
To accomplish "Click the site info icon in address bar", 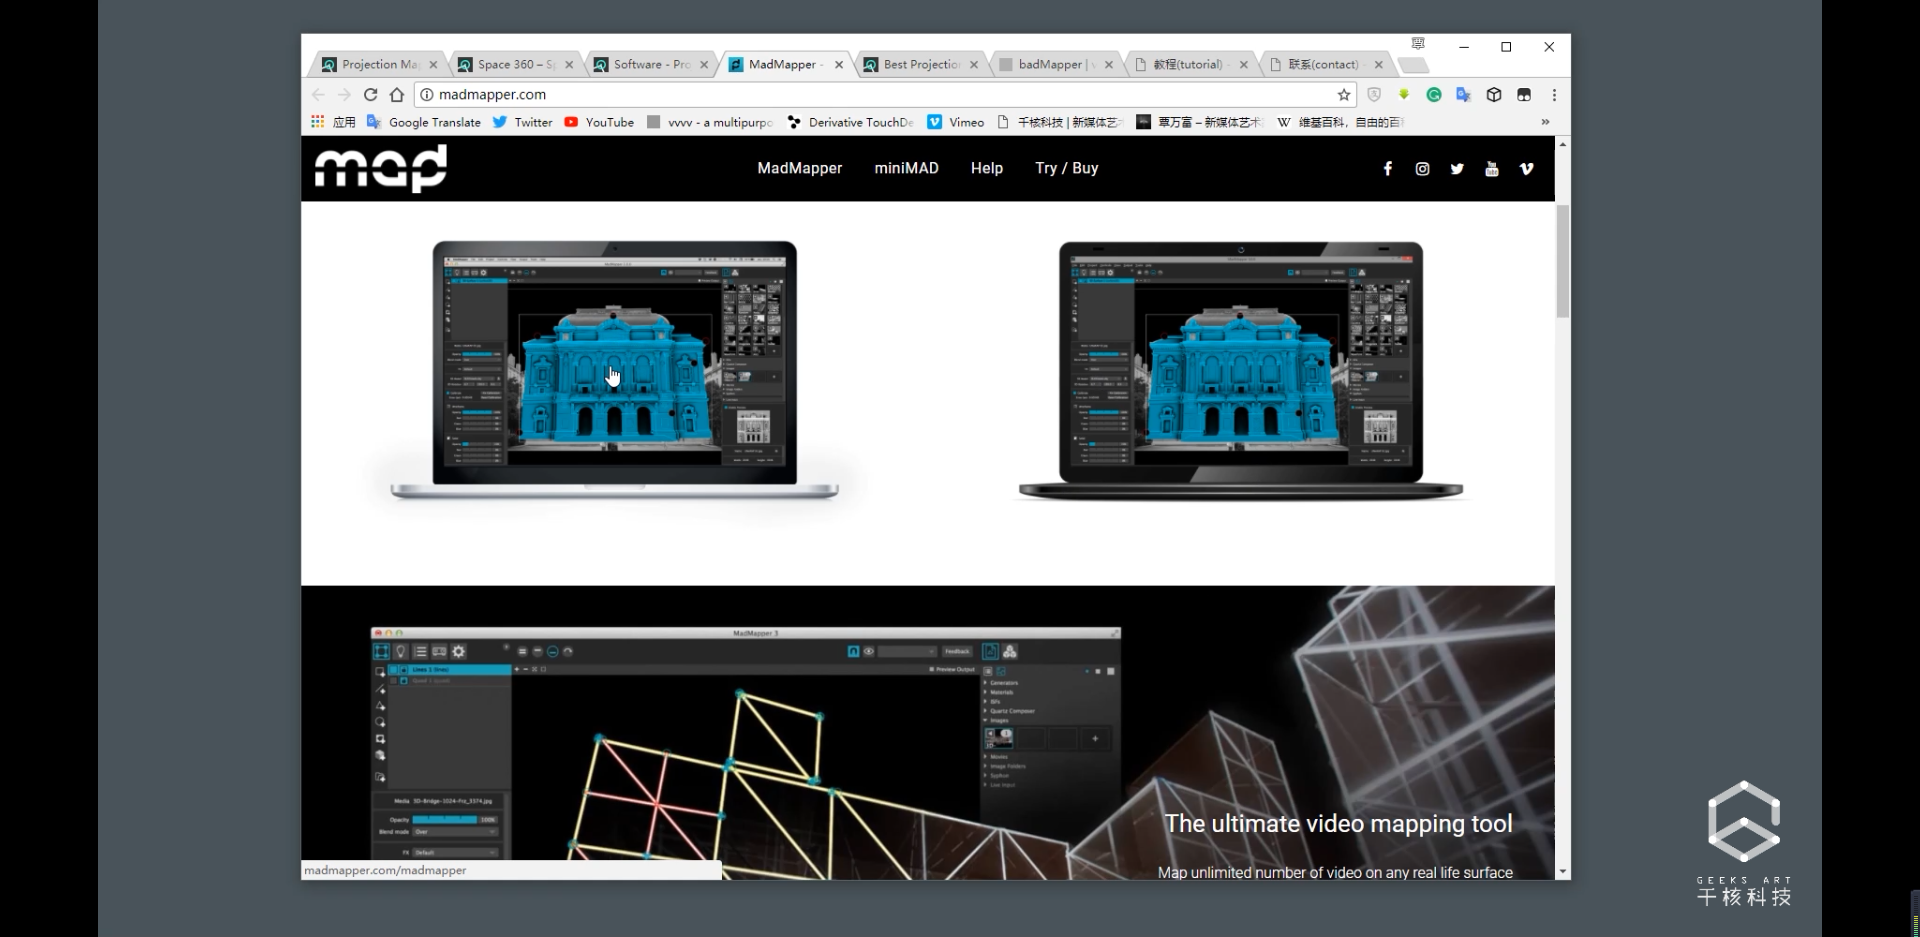I will pos(427,94).
